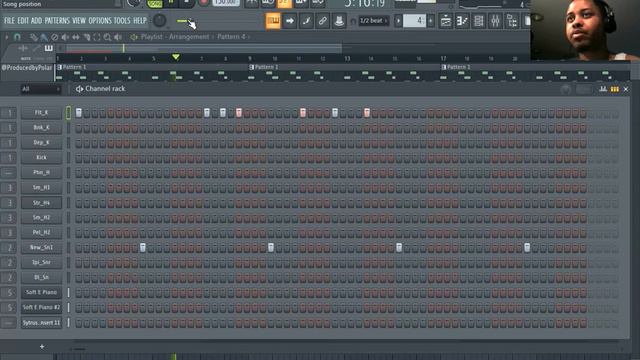Select the Playlist draw (pencil) tool

34,37
